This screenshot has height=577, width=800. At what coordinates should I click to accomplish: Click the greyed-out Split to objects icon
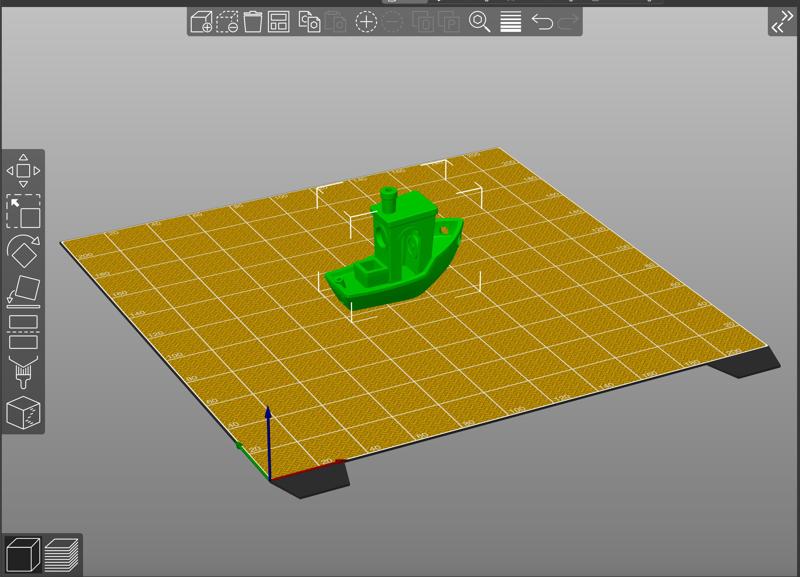pyautogui.click(x=423, y=22)
